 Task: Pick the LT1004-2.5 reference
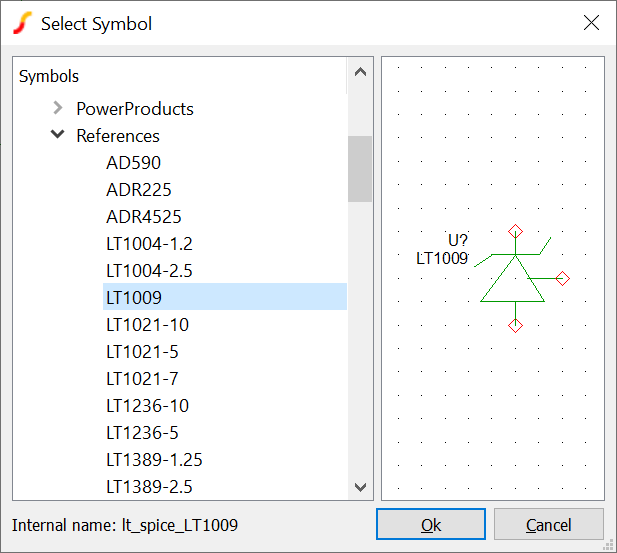click(149, 270)
